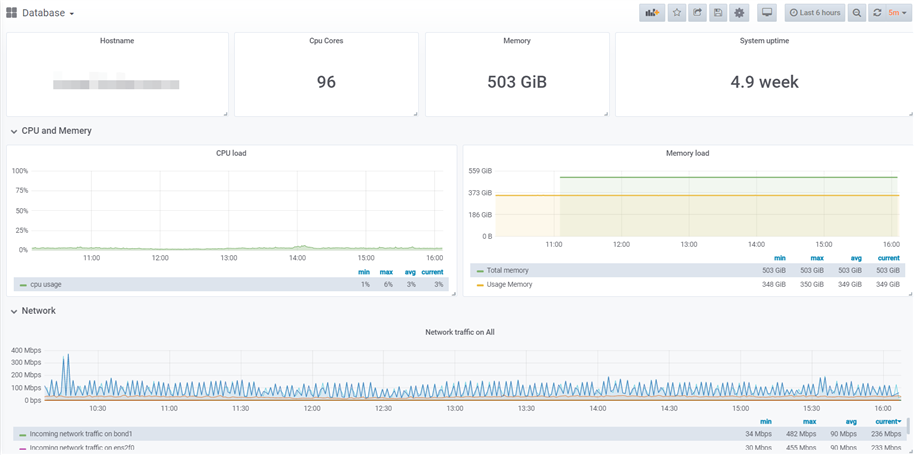This screenshot has height=455, width=914.
Task: Sort network legend by current column
Action: coord(888,421)
